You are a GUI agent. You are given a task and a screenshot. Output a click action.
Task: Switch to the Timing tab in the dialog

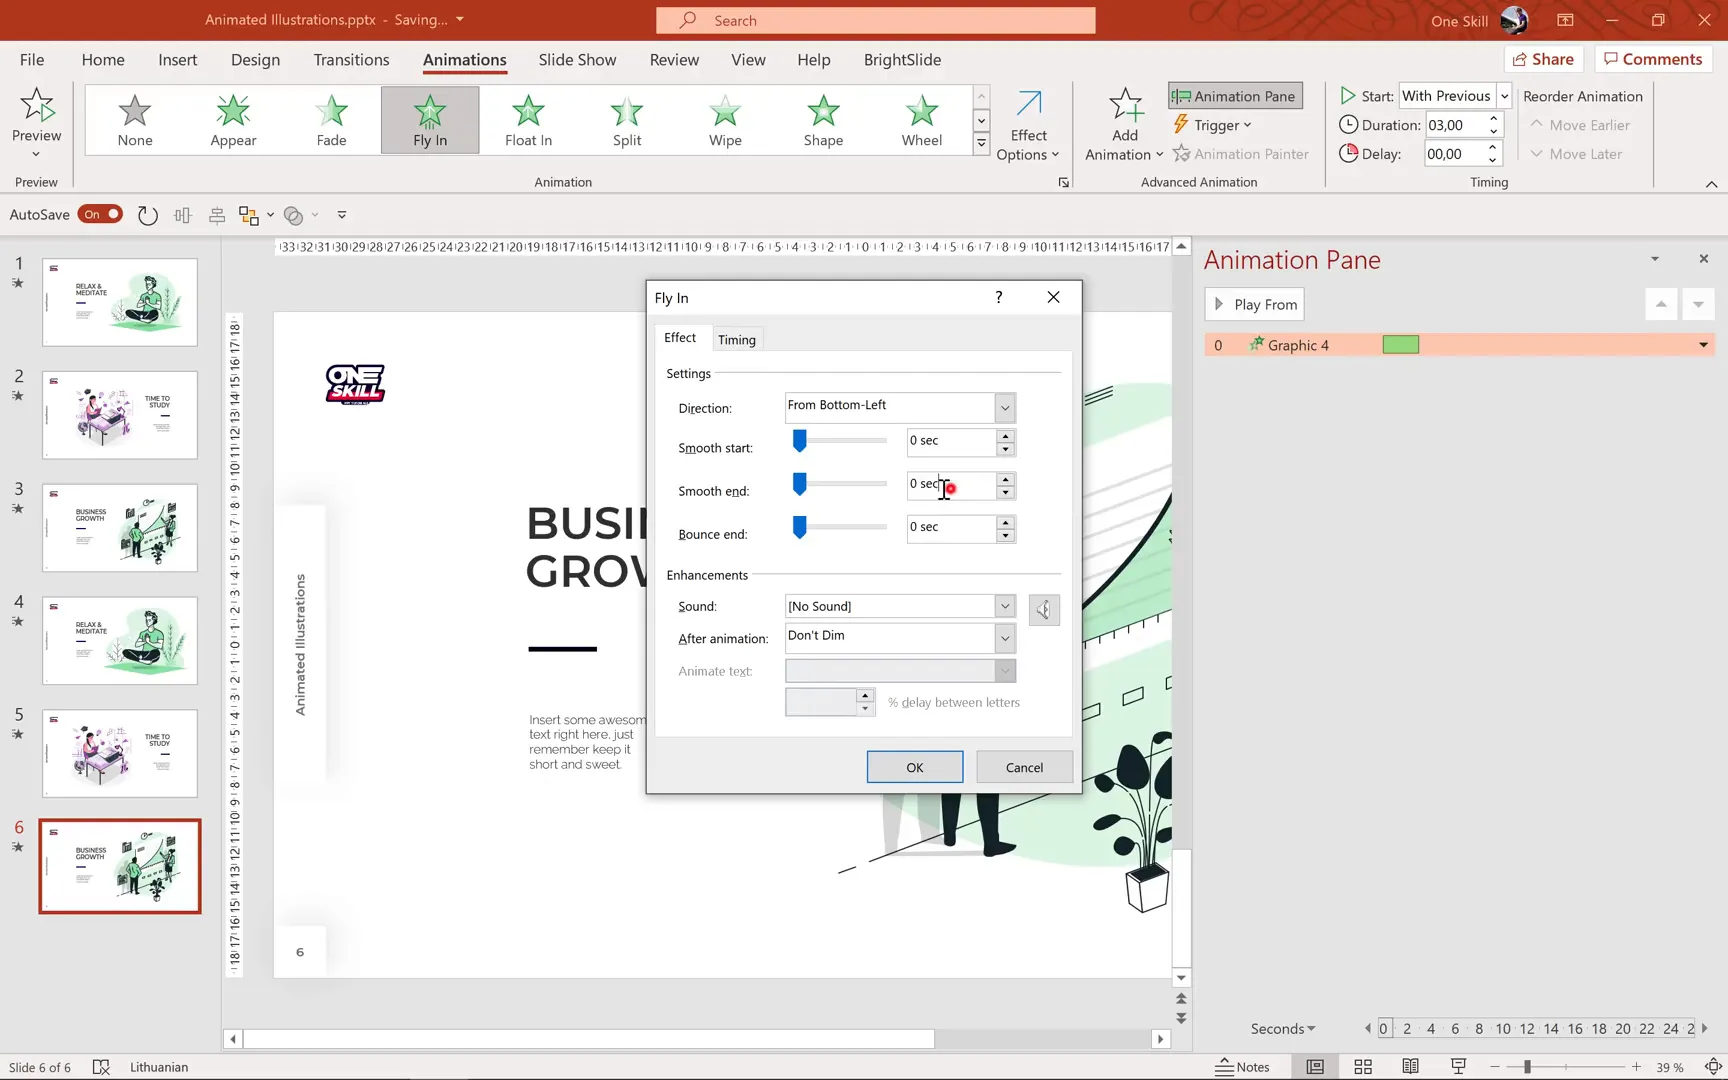737,338
